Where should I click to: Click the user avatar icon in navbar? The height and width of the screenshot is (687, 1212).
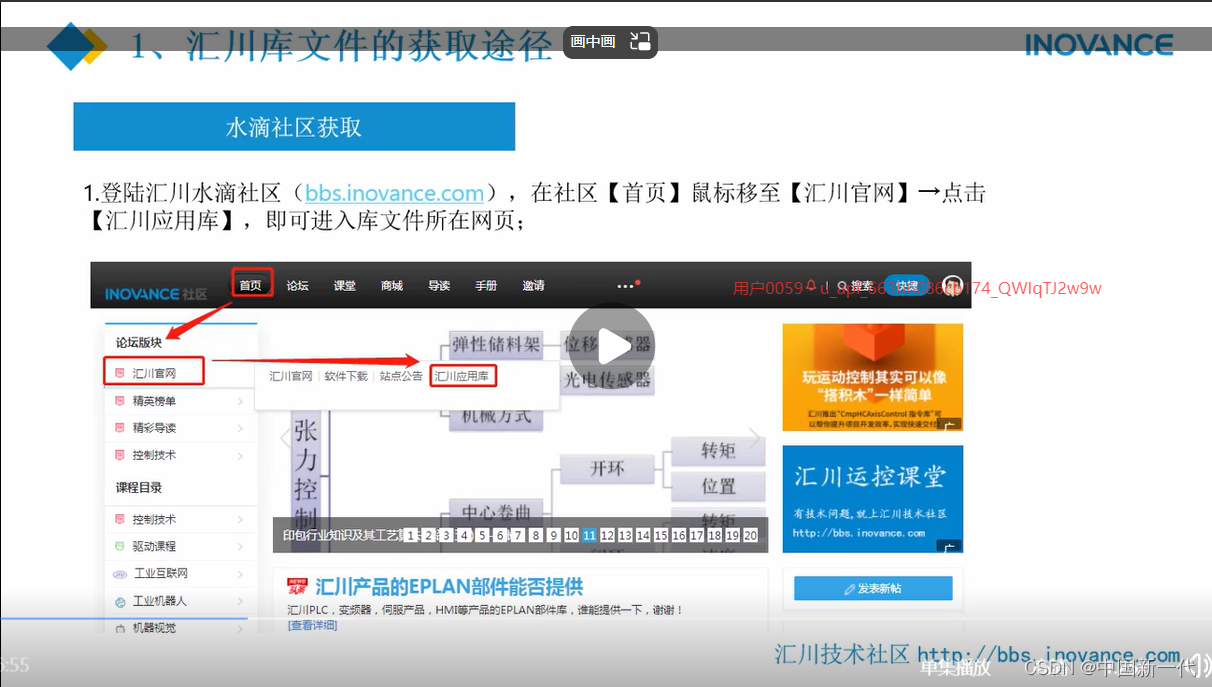point(953,285)
